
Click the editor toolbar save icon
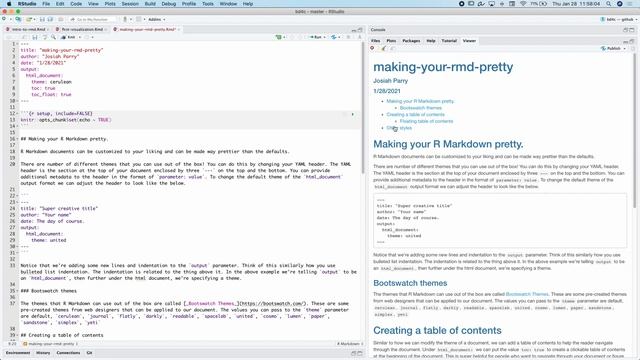click(35, 37)
